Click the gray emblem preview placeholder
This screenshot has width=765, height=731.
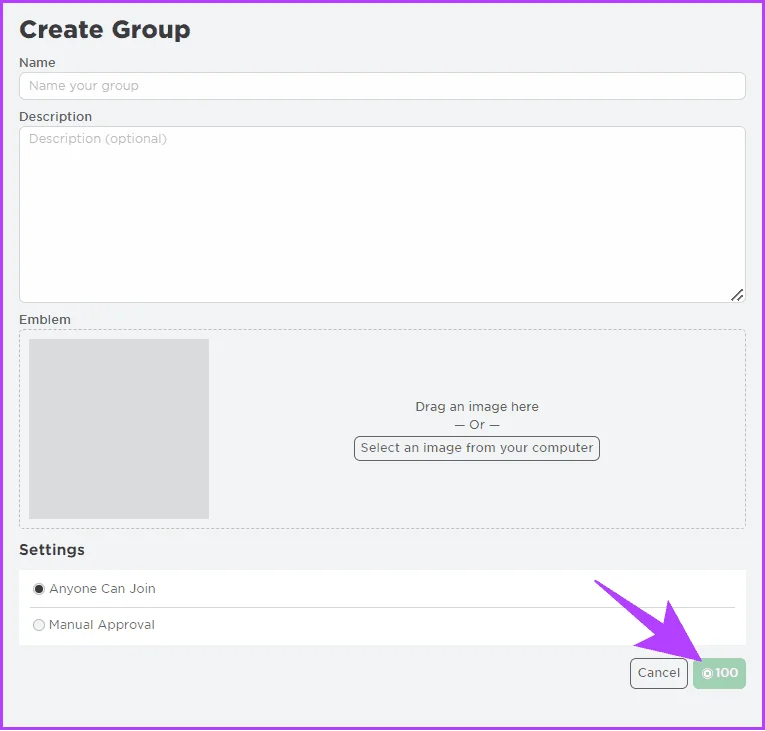pos(119,428)
